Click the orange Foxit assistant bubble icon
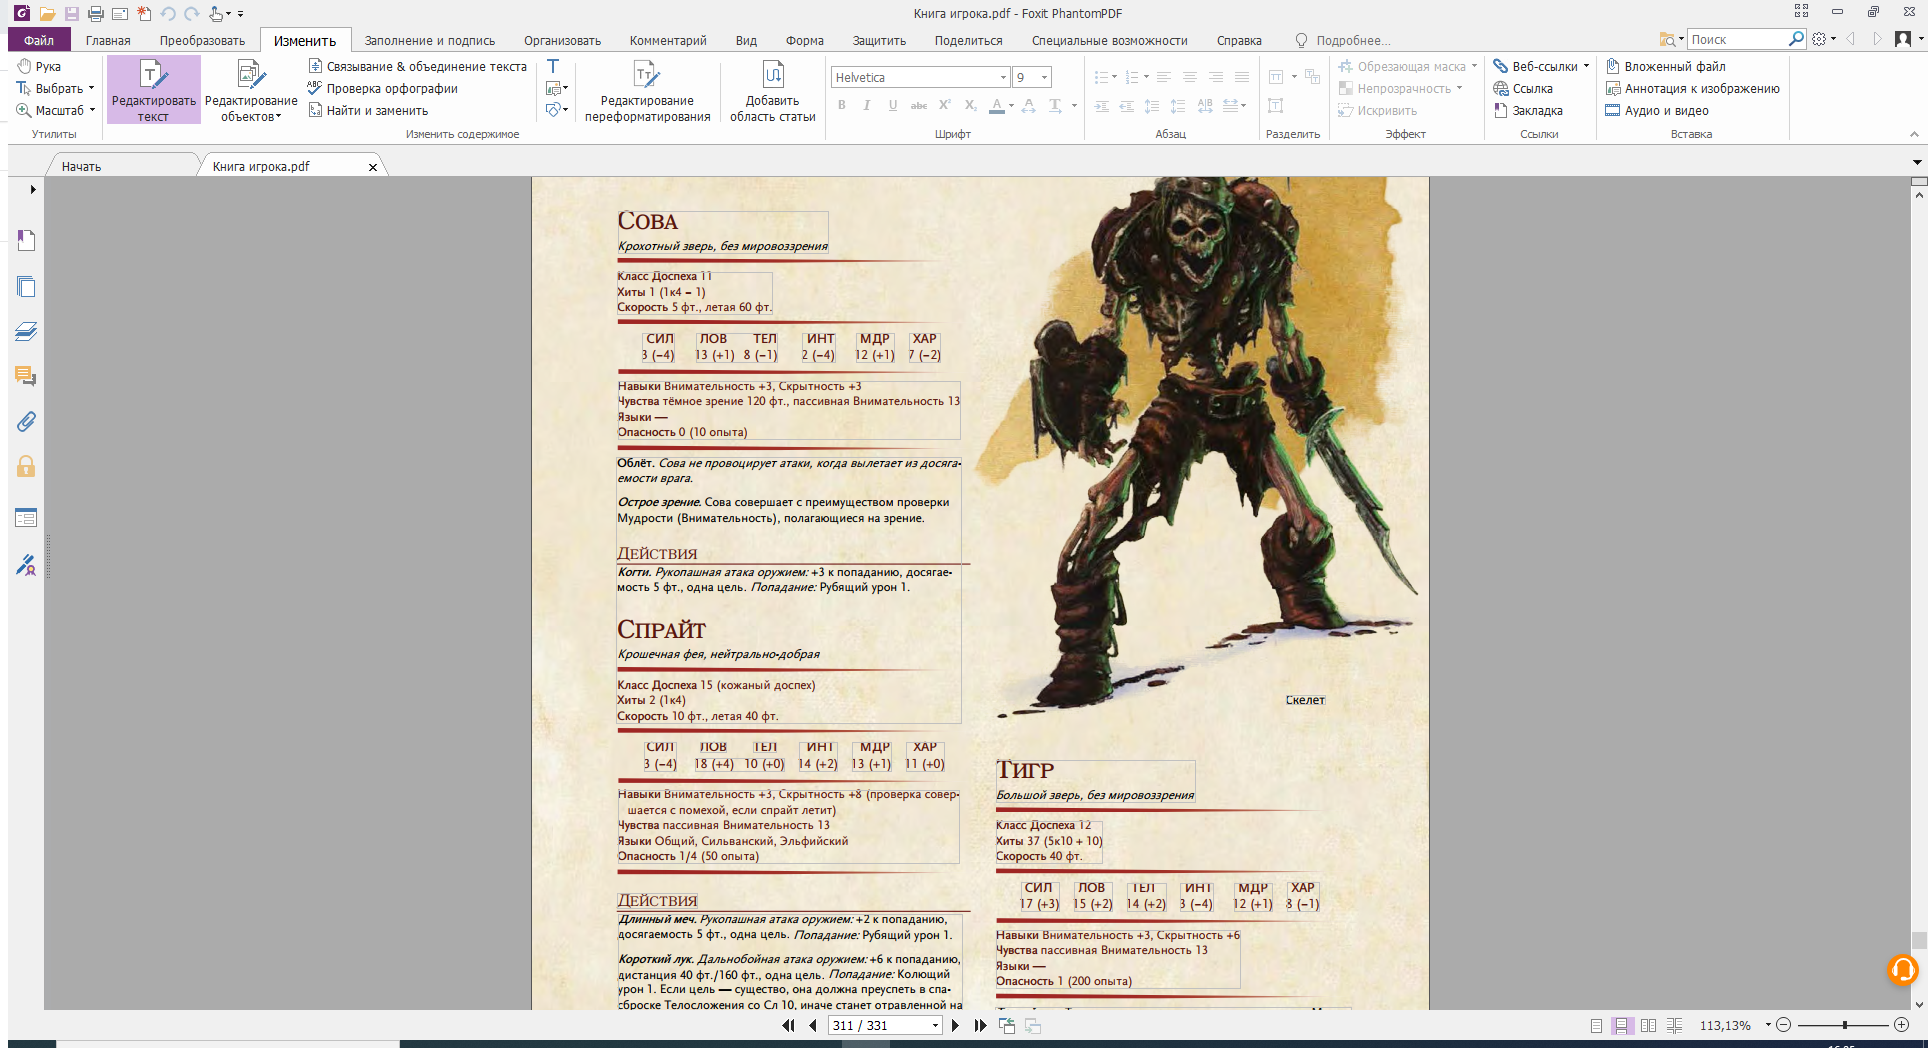This screenshot has width=1928, height=1048. click(1902, 969)
